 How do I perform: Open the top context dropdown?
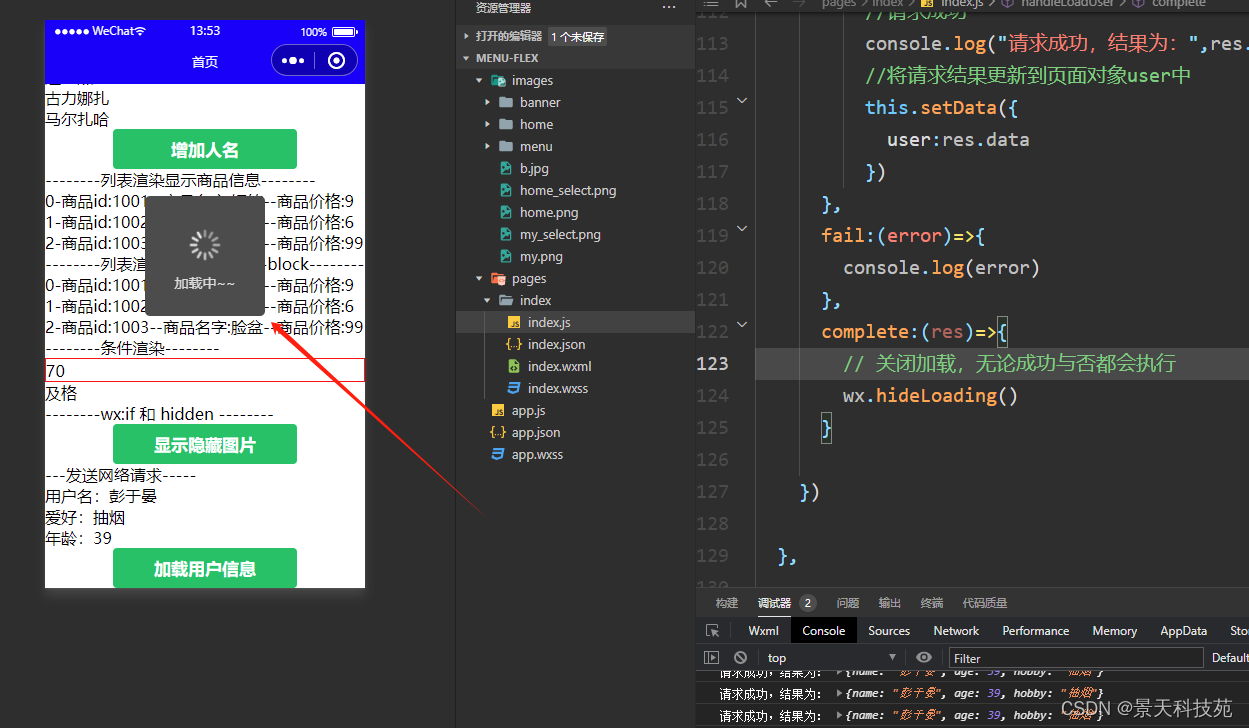click(833, 657)
